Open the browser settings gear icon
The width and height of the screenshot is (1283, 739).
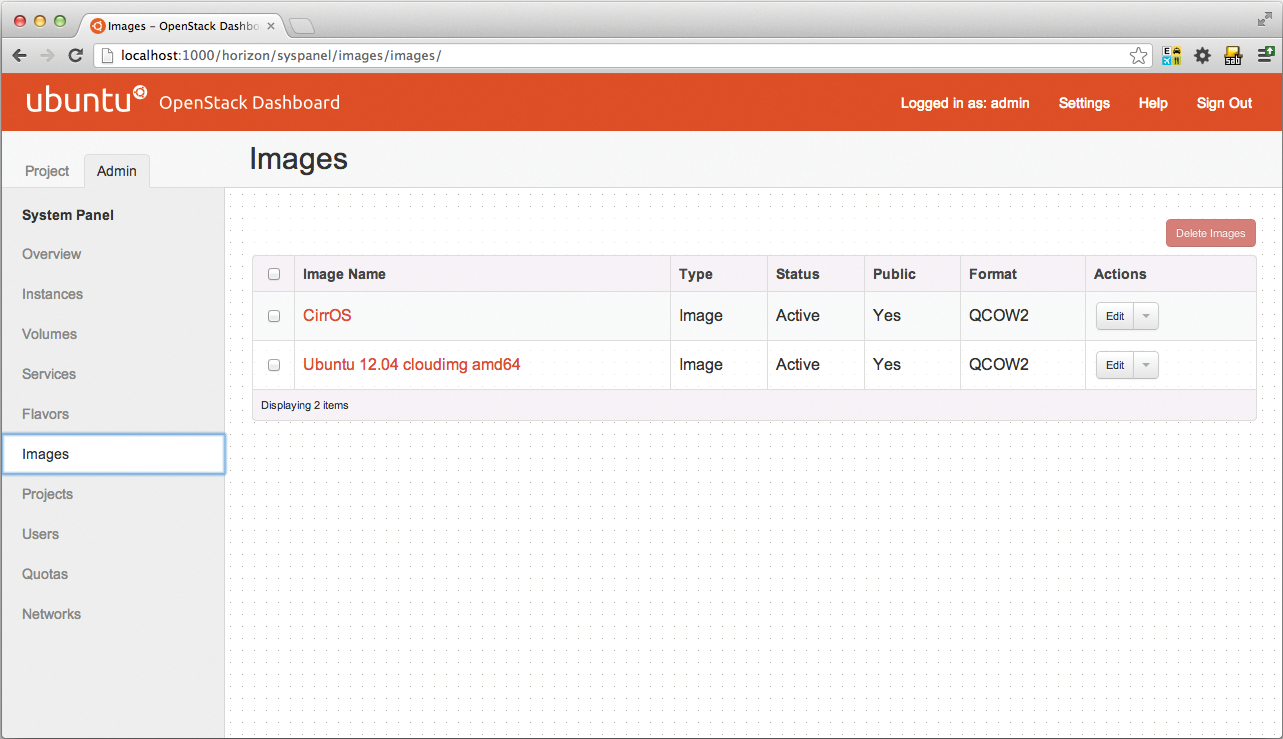1202,55
